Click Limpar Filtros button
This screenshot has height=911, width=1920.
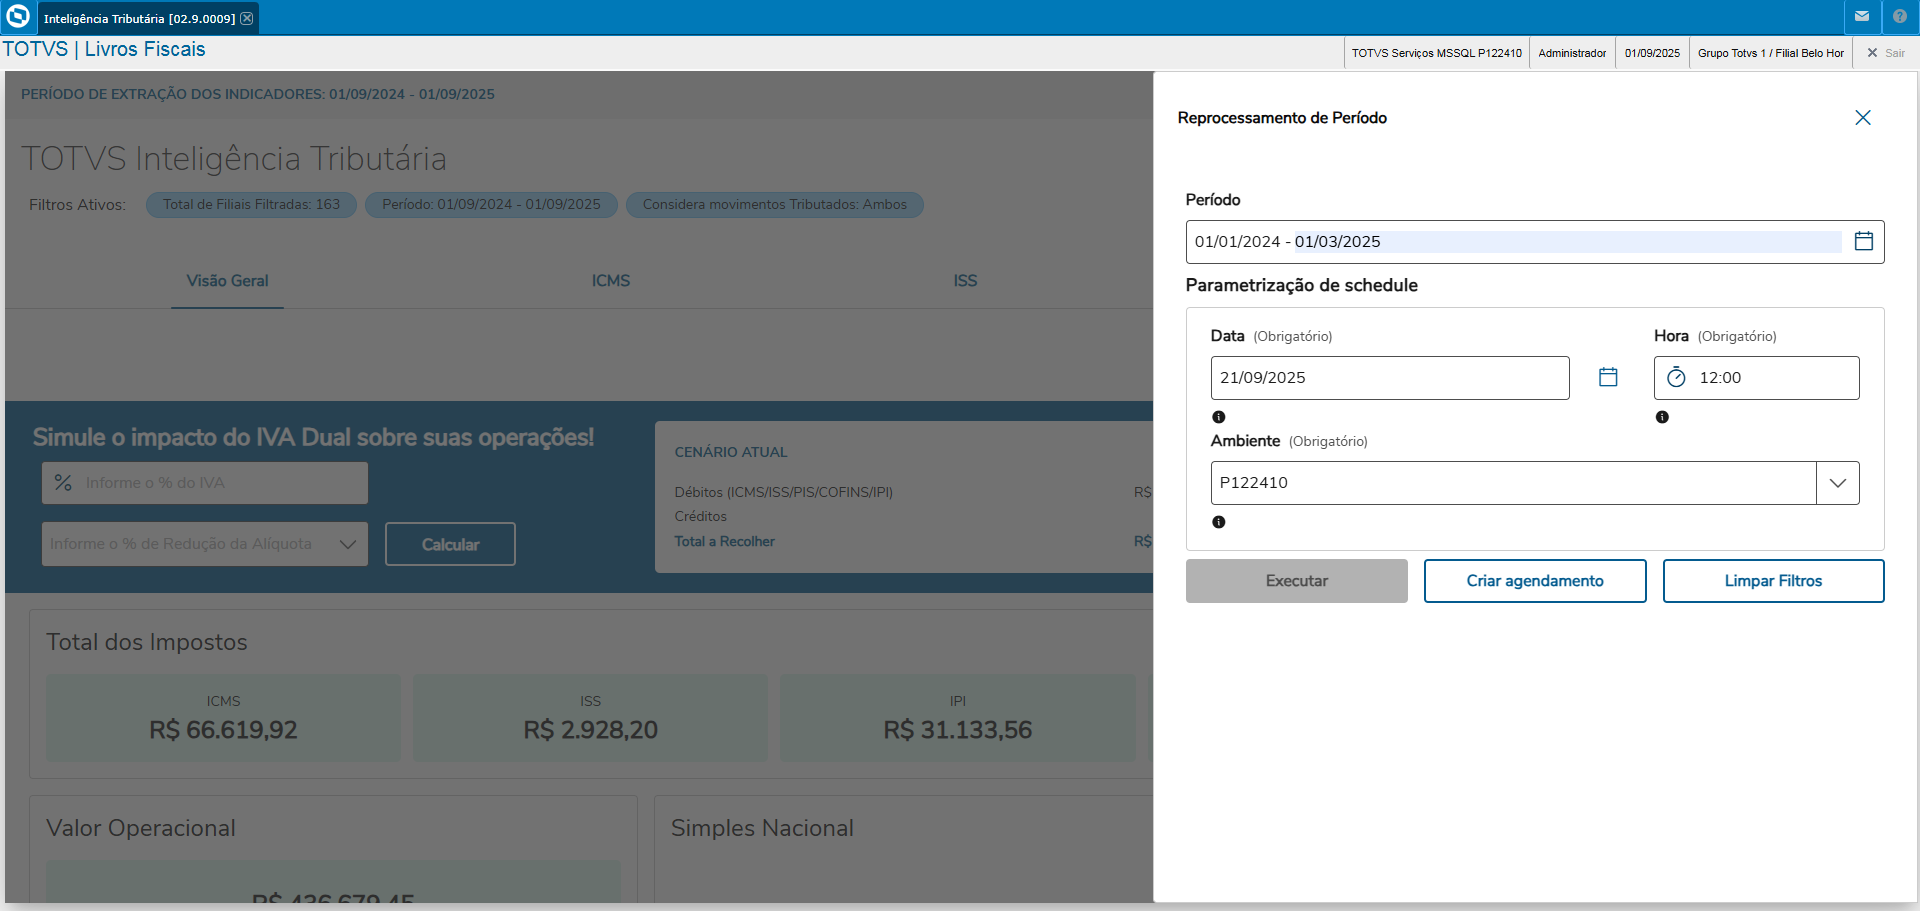click(1774, 581)
